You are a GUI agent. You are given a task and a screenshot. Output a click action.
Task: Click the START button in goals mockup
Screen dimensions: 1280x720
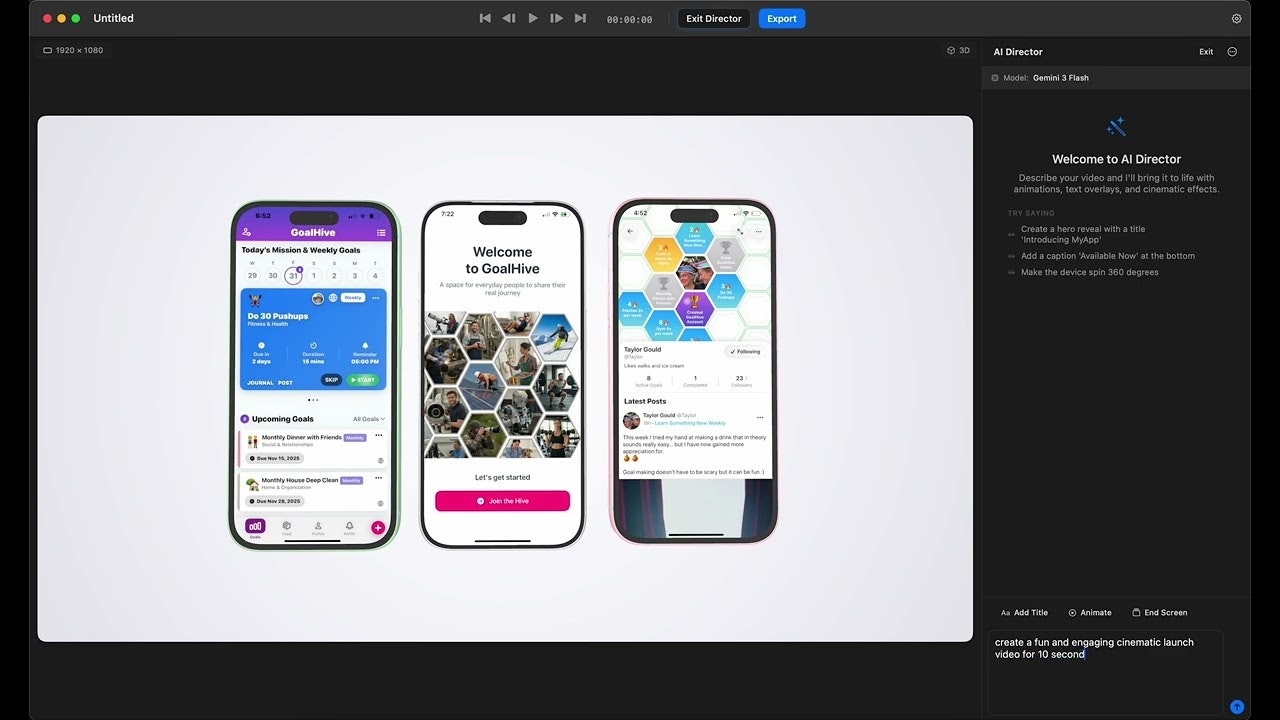362,380
